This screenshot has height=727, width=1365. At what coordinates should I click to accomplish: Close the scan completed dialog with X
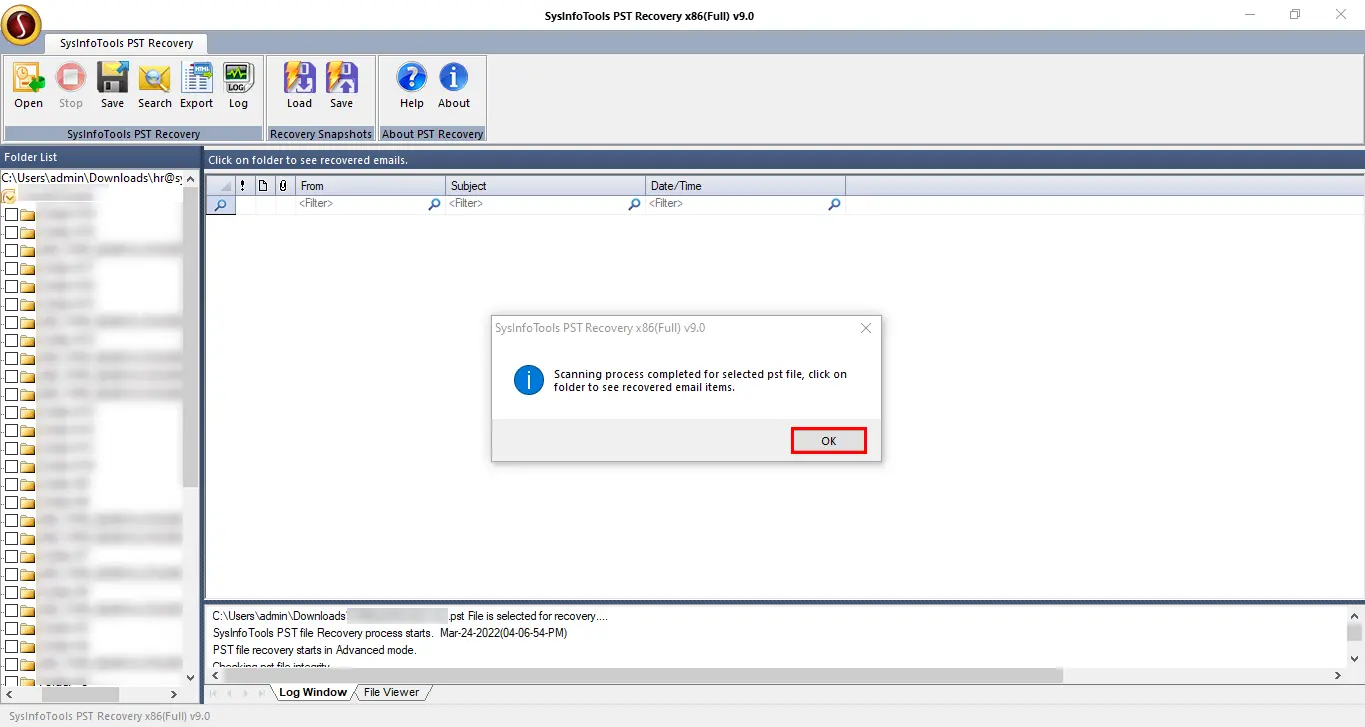pos(866,328)
